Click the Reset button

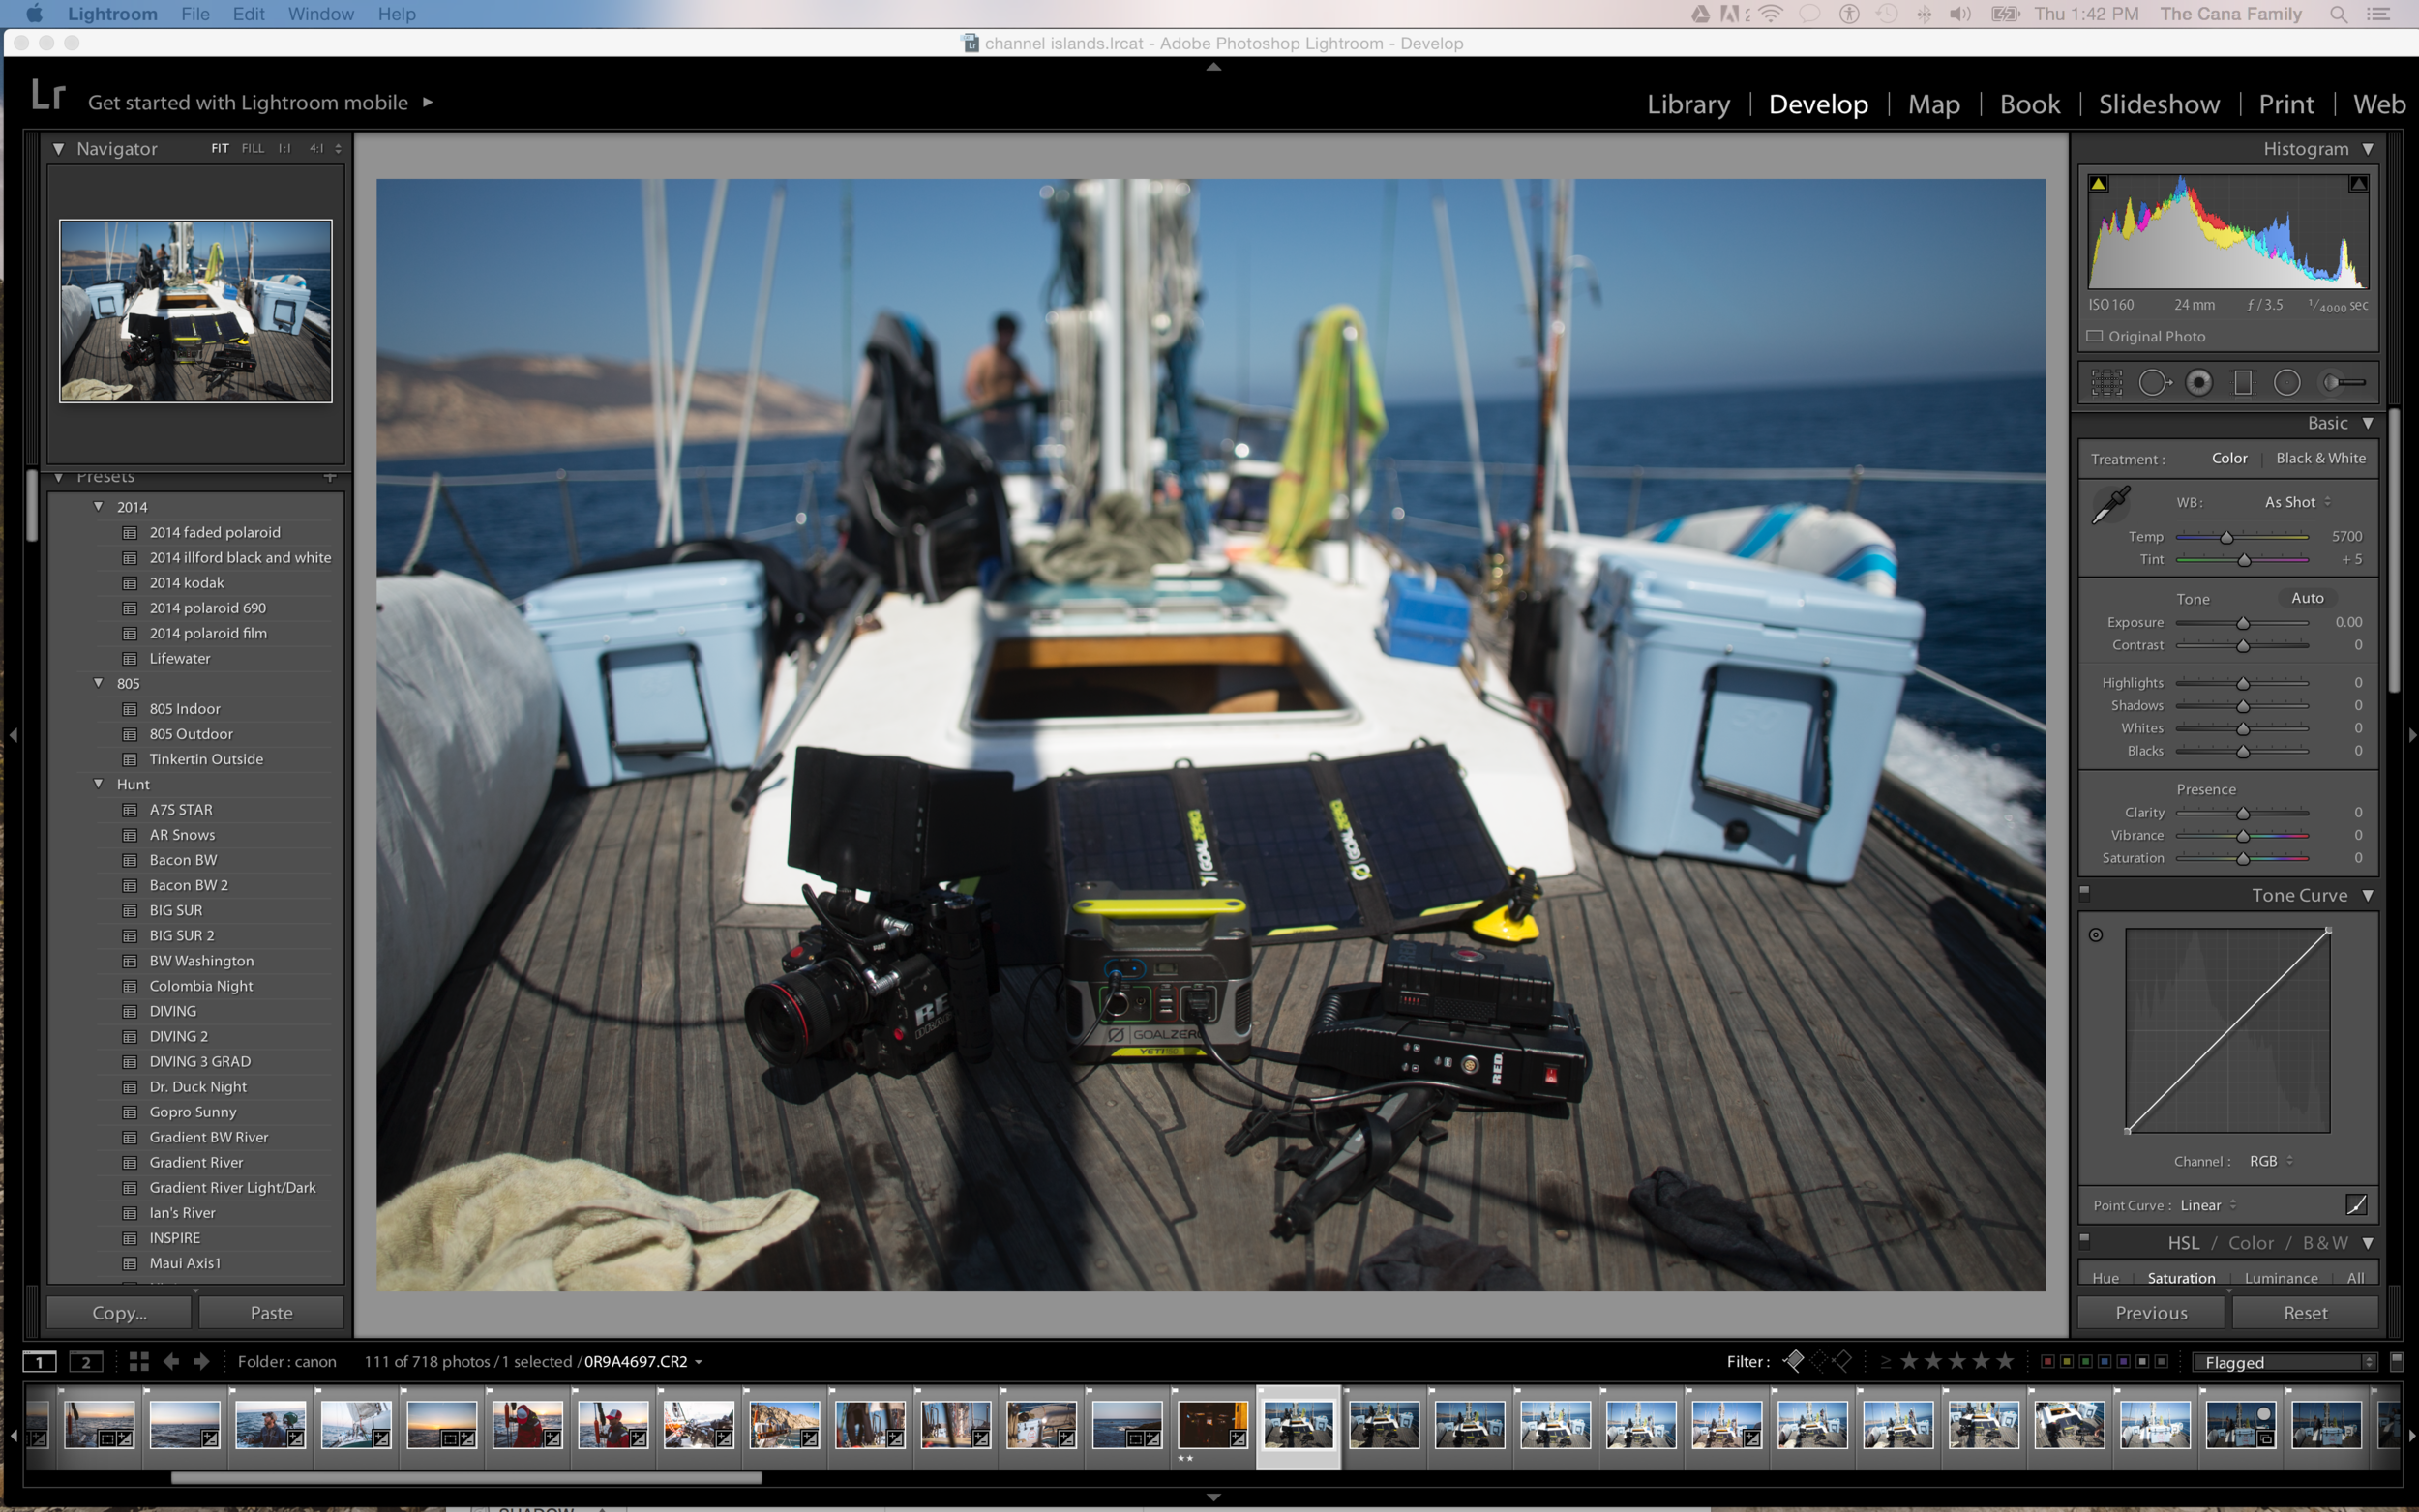pos(2305,1312)
